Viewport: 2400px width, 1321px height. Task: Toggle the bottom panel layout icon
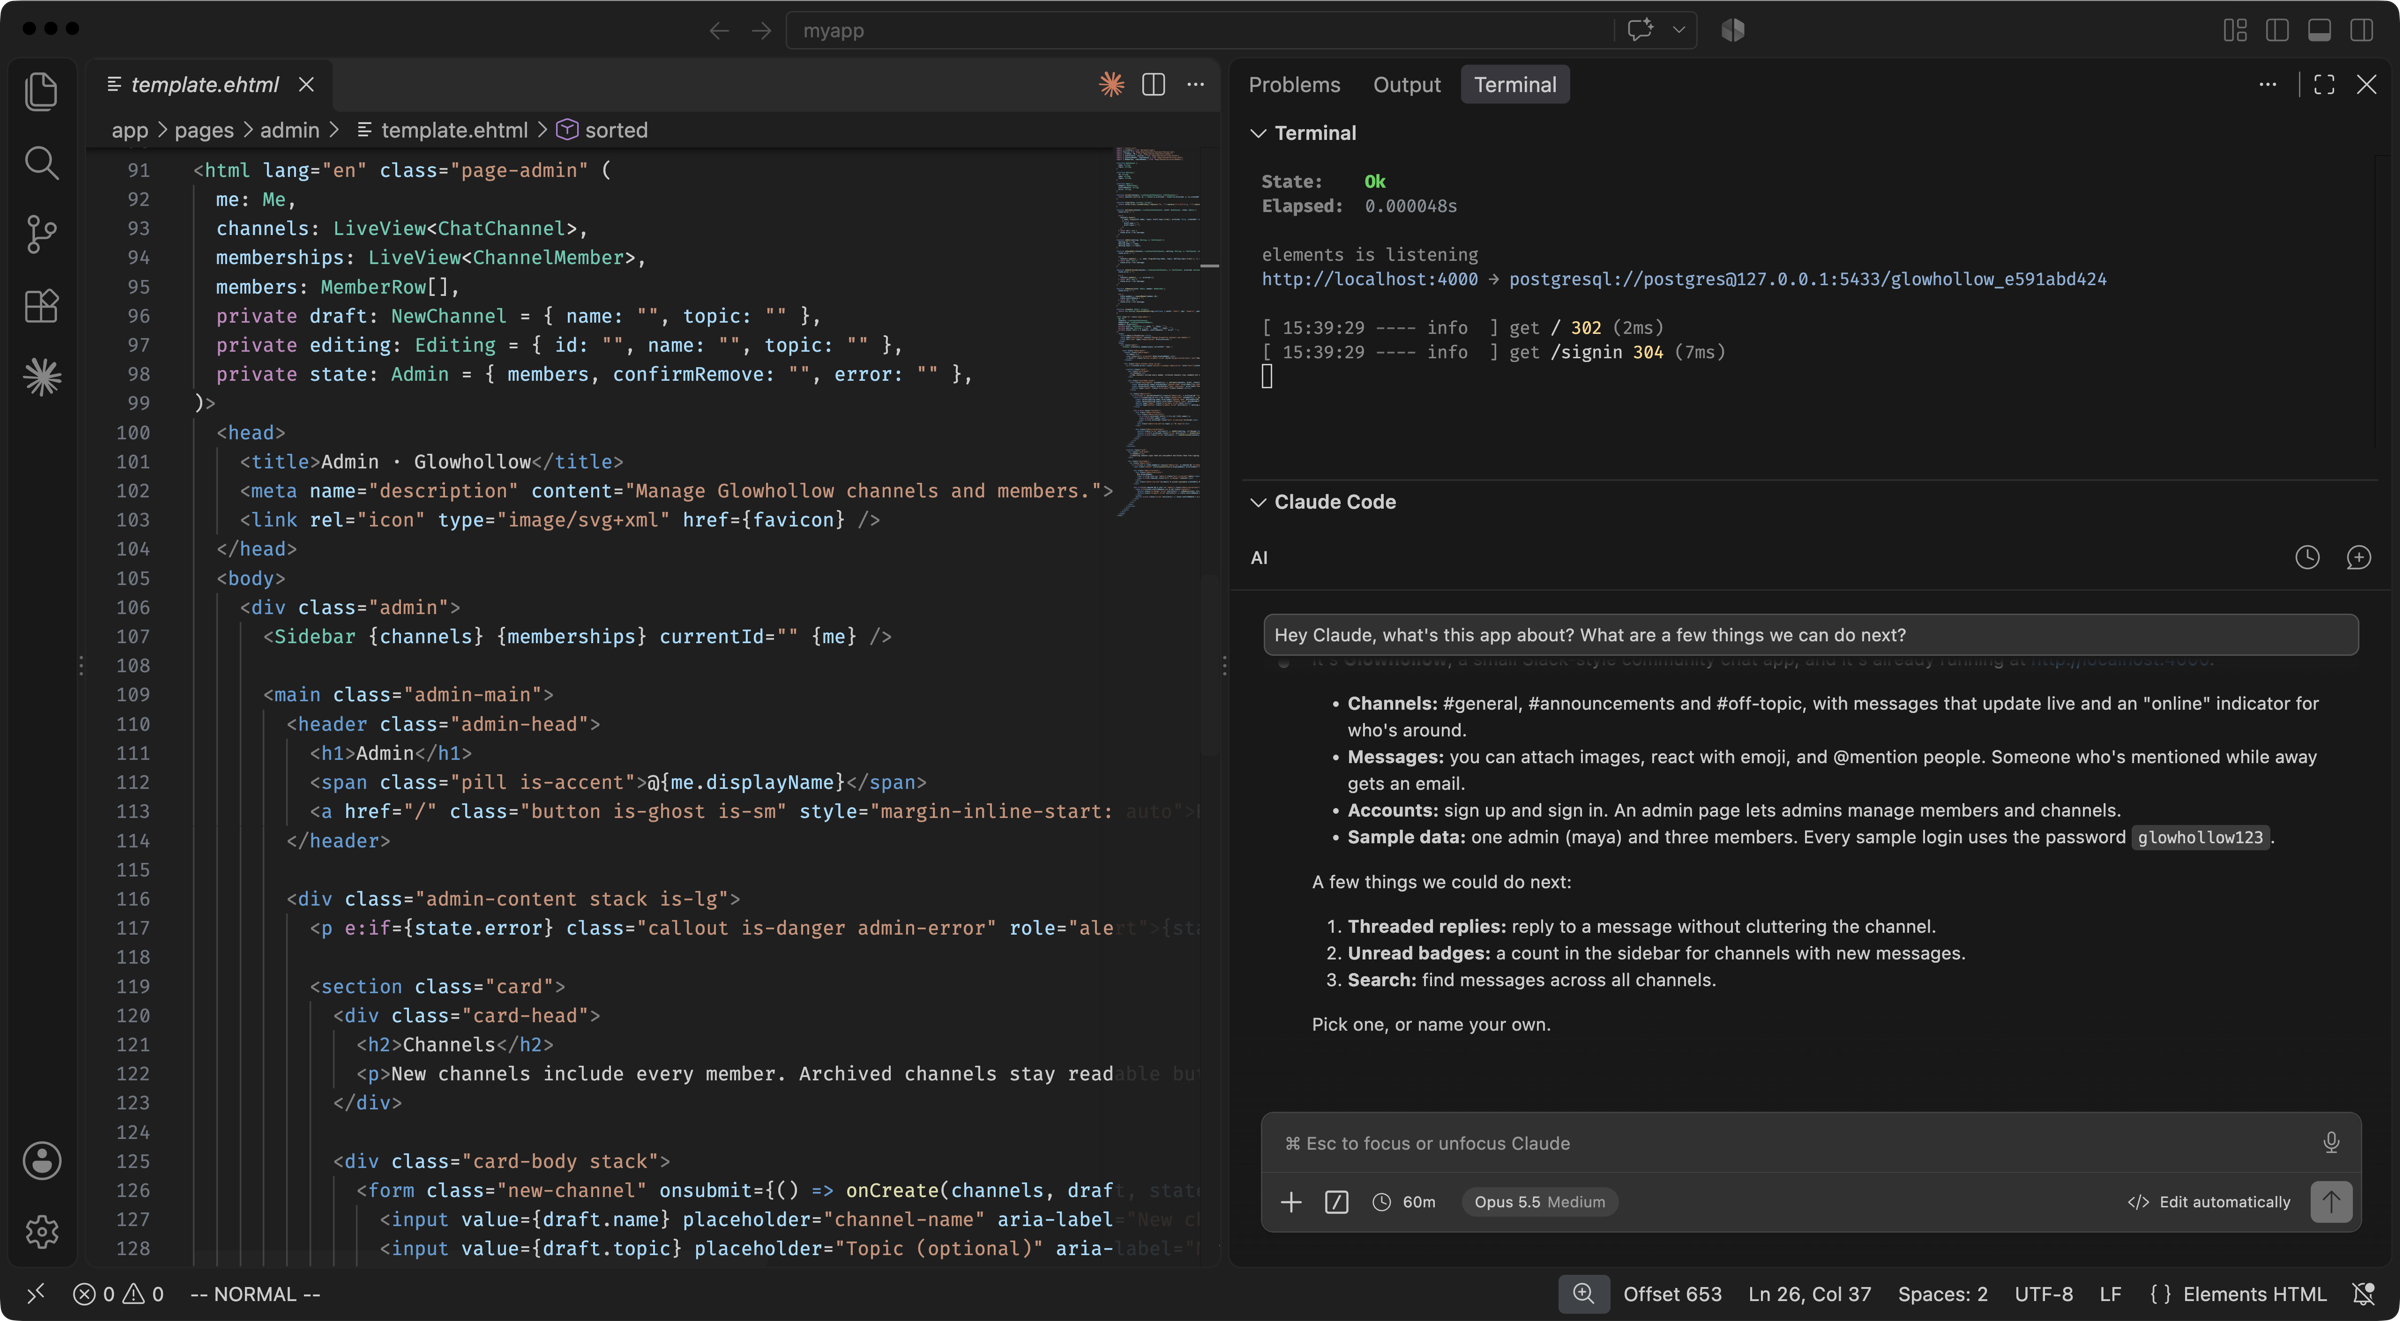2319,30
